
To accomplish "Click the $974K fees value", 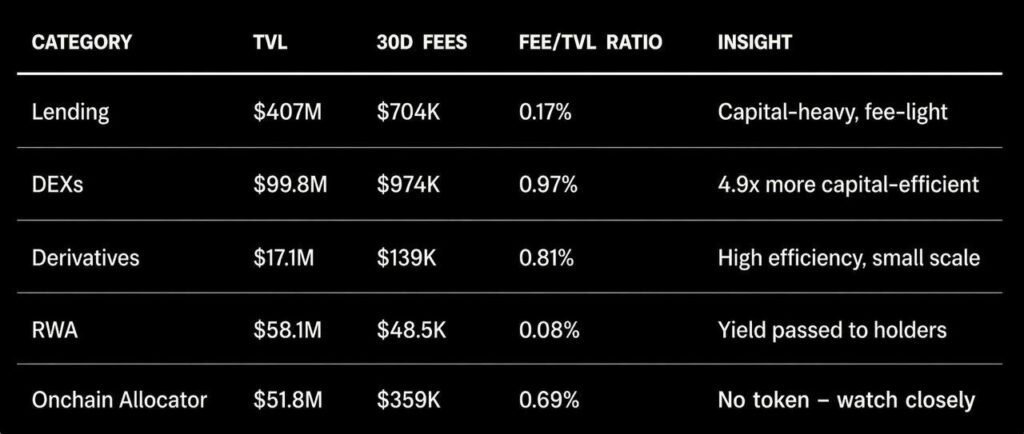I will (x=411, y=185).
